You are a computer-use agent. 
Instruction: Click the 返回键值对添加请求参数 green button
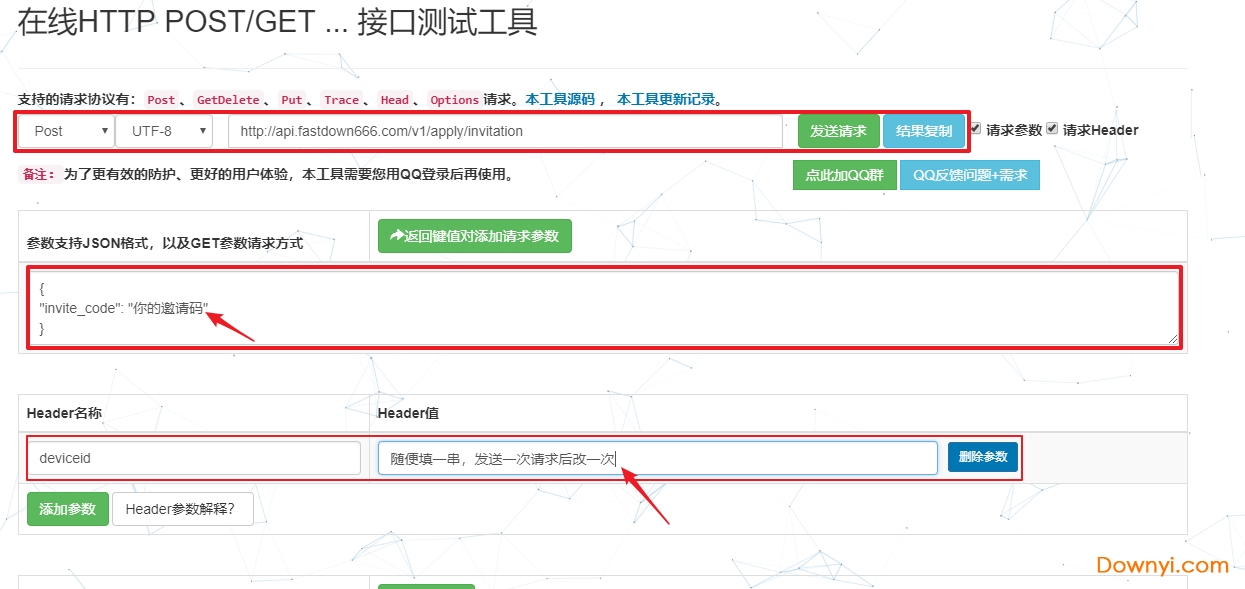pyautogui.click(x=474, y=235)
